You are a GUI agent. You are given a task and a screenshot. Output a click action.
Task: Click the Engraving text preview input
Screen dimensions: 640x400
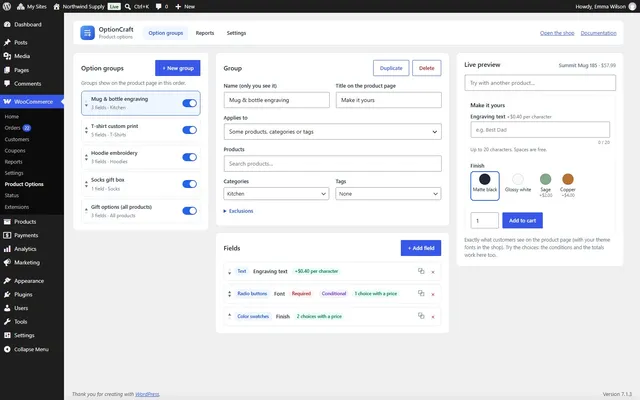pyautogui.click(x=540, y=130)
